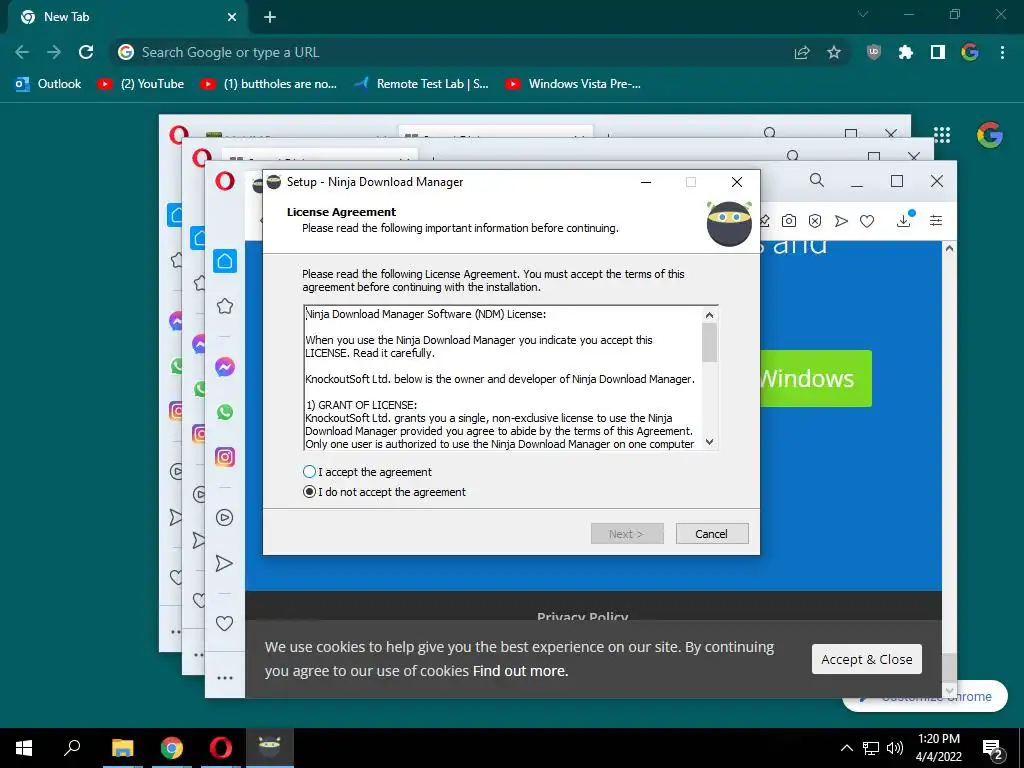The width and height of the screenshot is (1024, 768).
Task: Switch to Chrome from the taskbar
Action: pos(172,748)
